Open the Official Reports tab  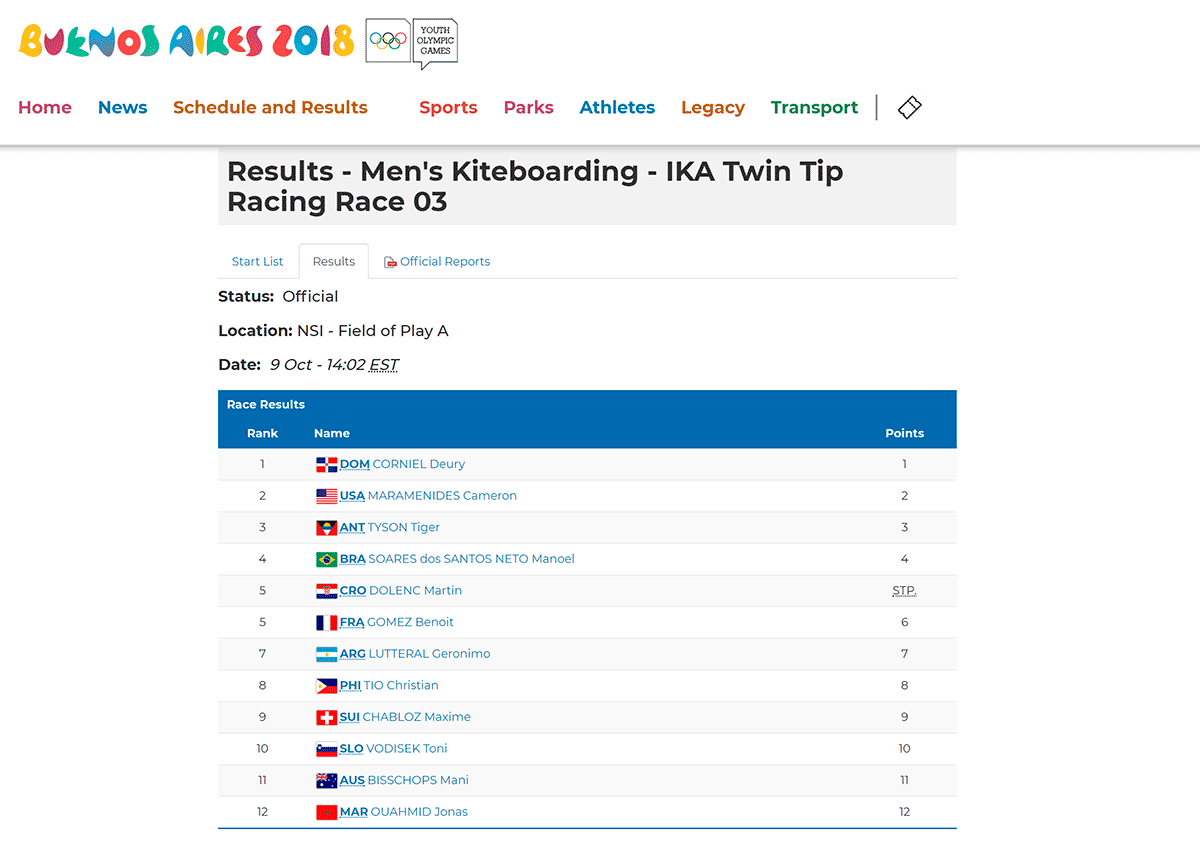(x=437, y=262)
